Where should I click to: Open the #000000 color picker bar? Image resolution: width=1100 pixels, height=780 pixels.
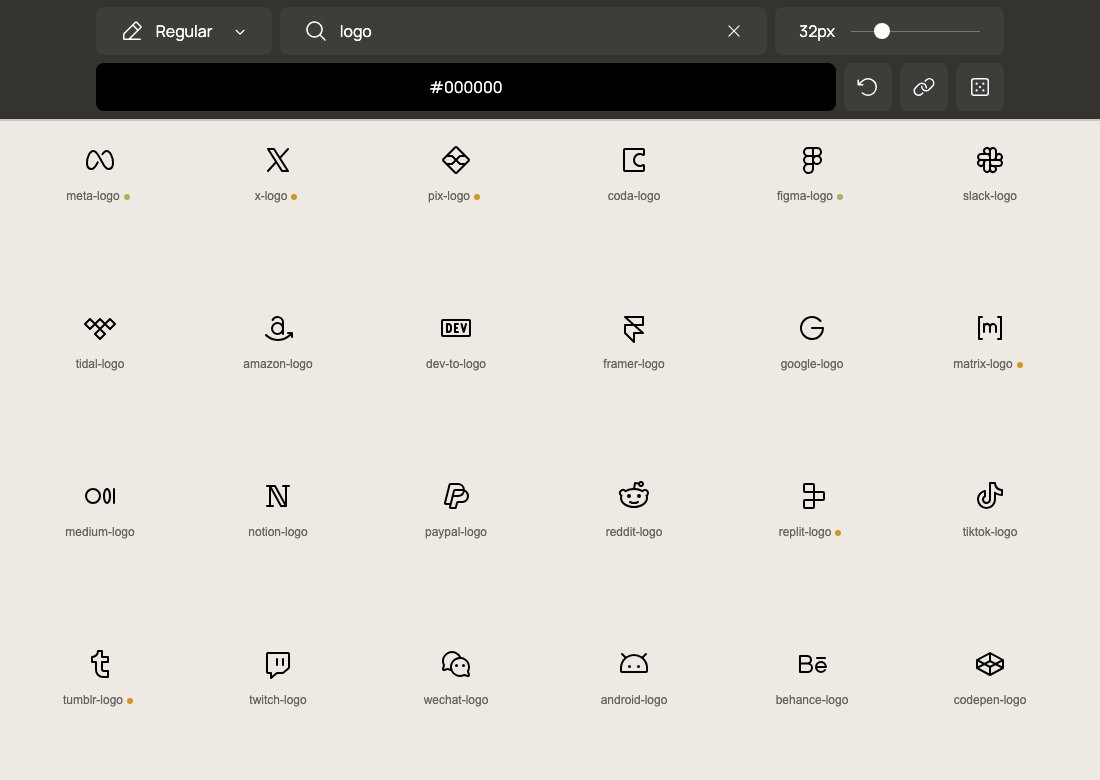click(466, 87)
